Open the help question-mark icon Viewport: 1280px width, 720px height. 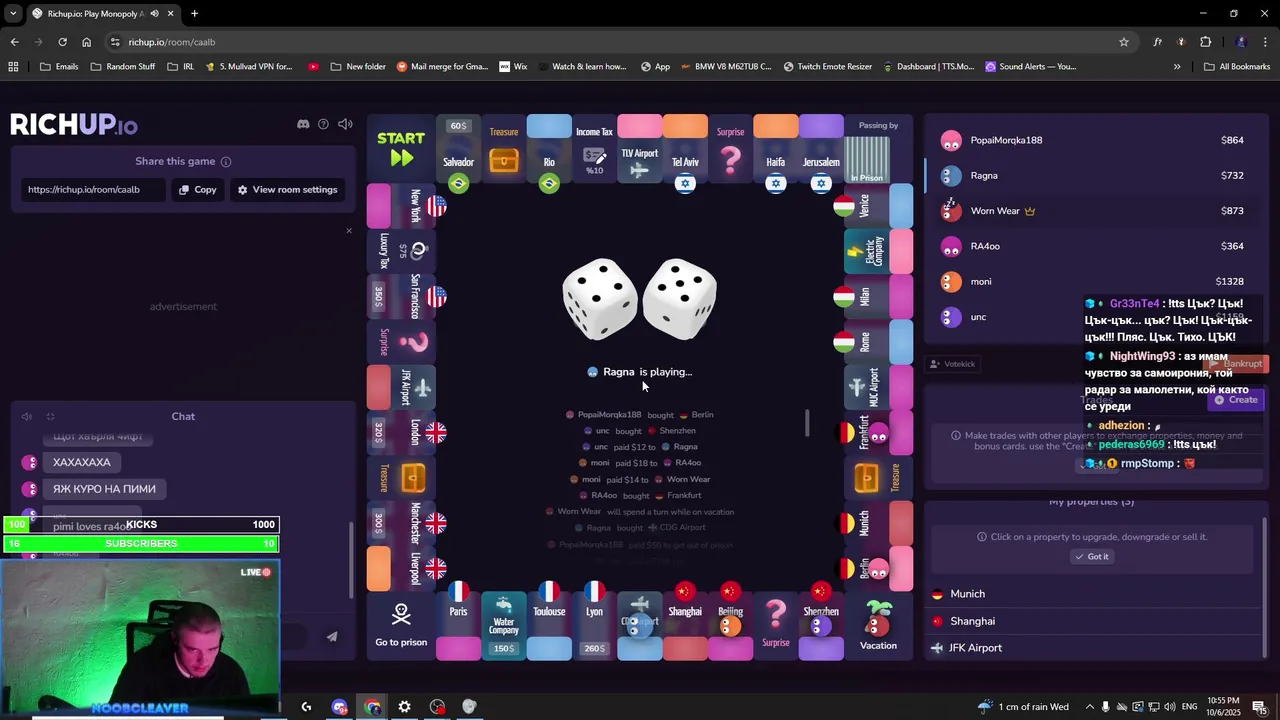[x=323, y=124]
